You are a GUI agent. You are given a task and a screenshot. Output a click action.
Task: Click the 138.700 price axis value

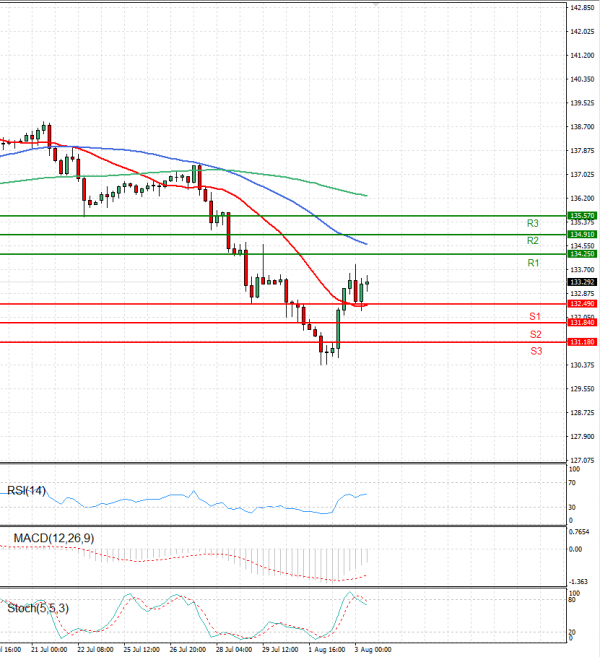click(582, 127)
